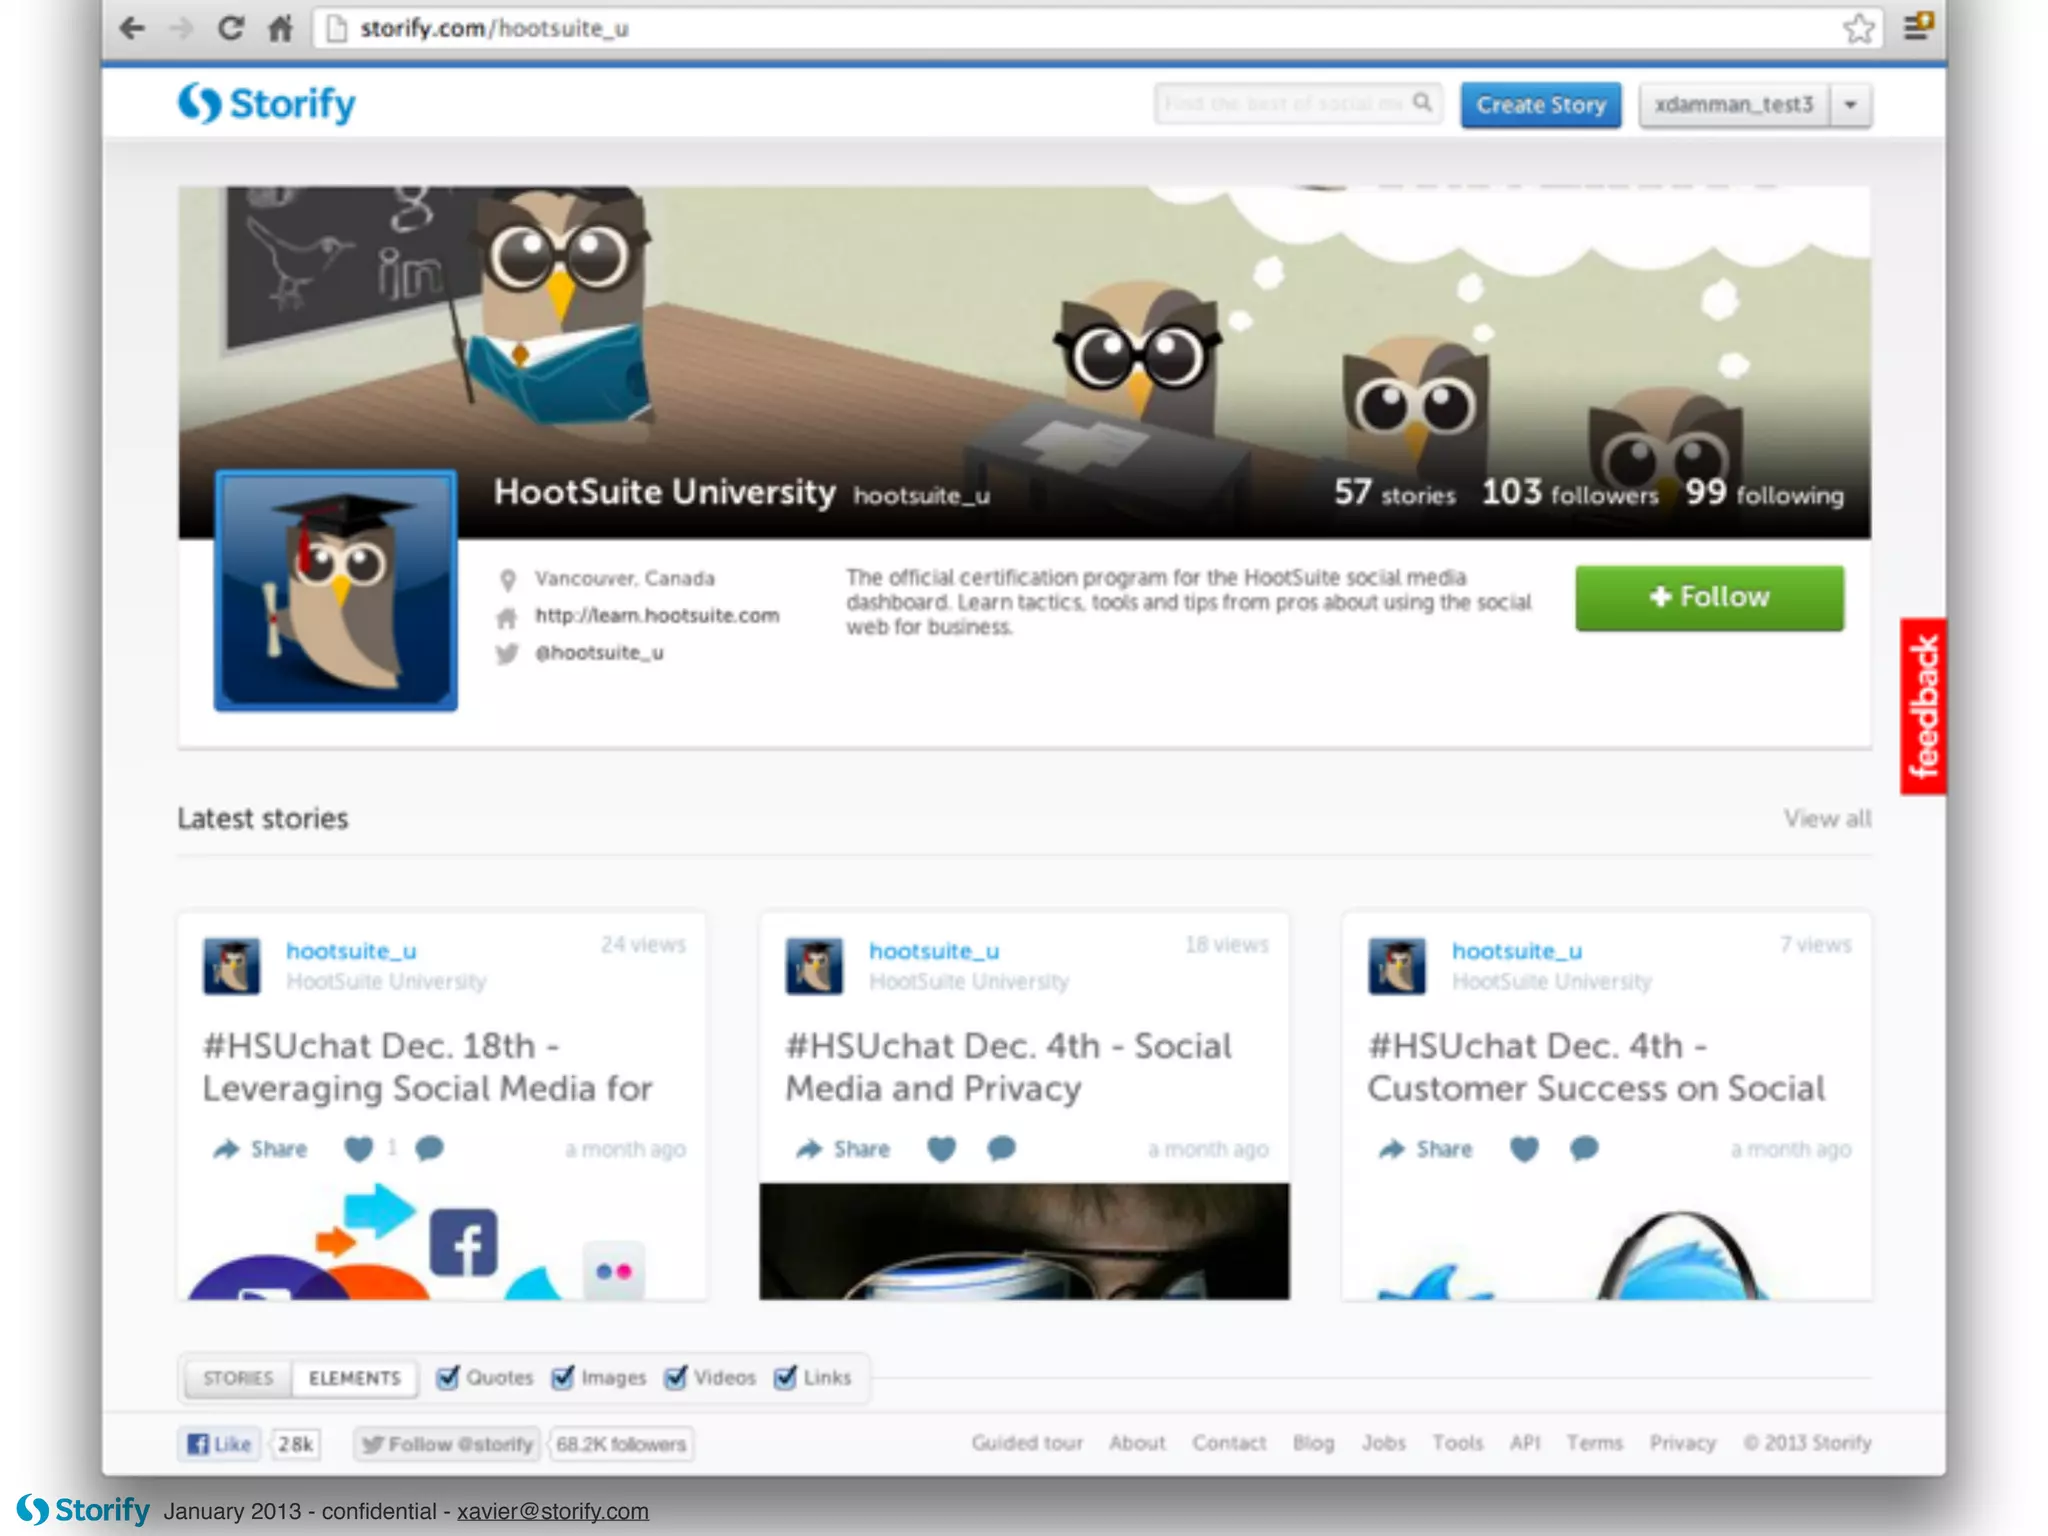Open the browser menu icon

click(x=1918, y=26)
